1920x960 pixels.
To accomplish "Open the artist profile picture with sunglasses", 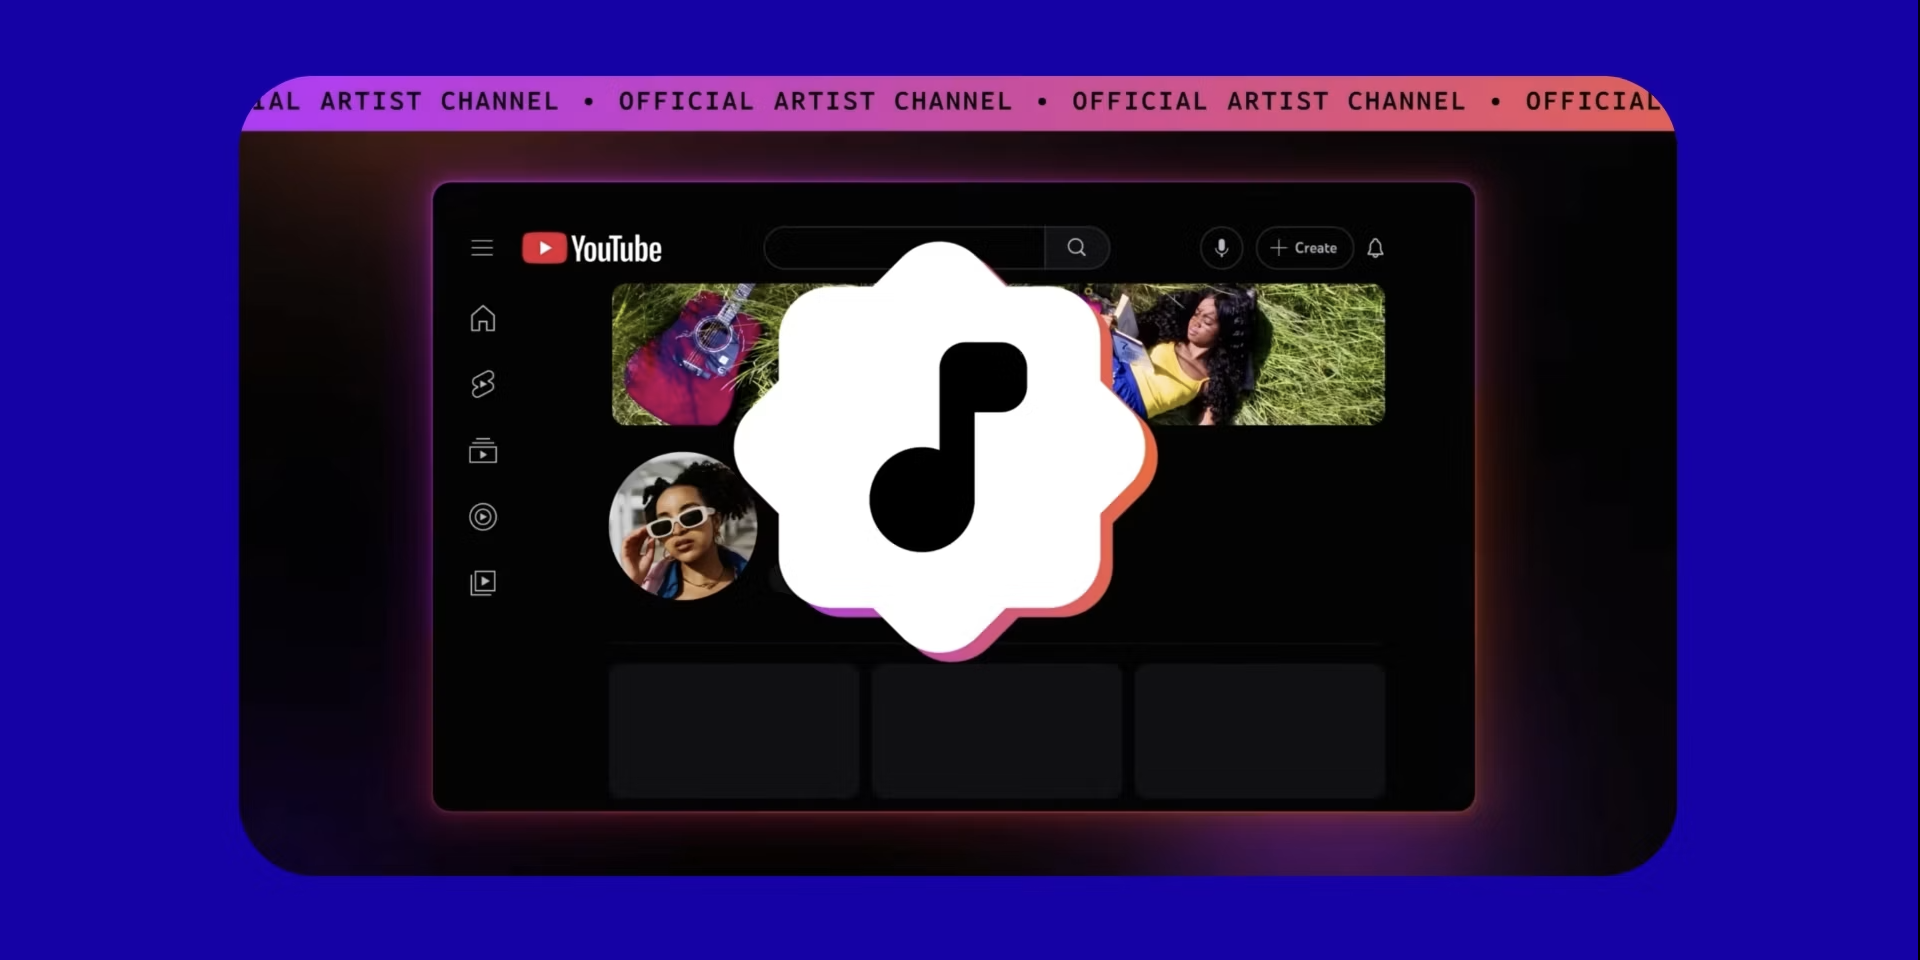I will click(x=682, y=526).
